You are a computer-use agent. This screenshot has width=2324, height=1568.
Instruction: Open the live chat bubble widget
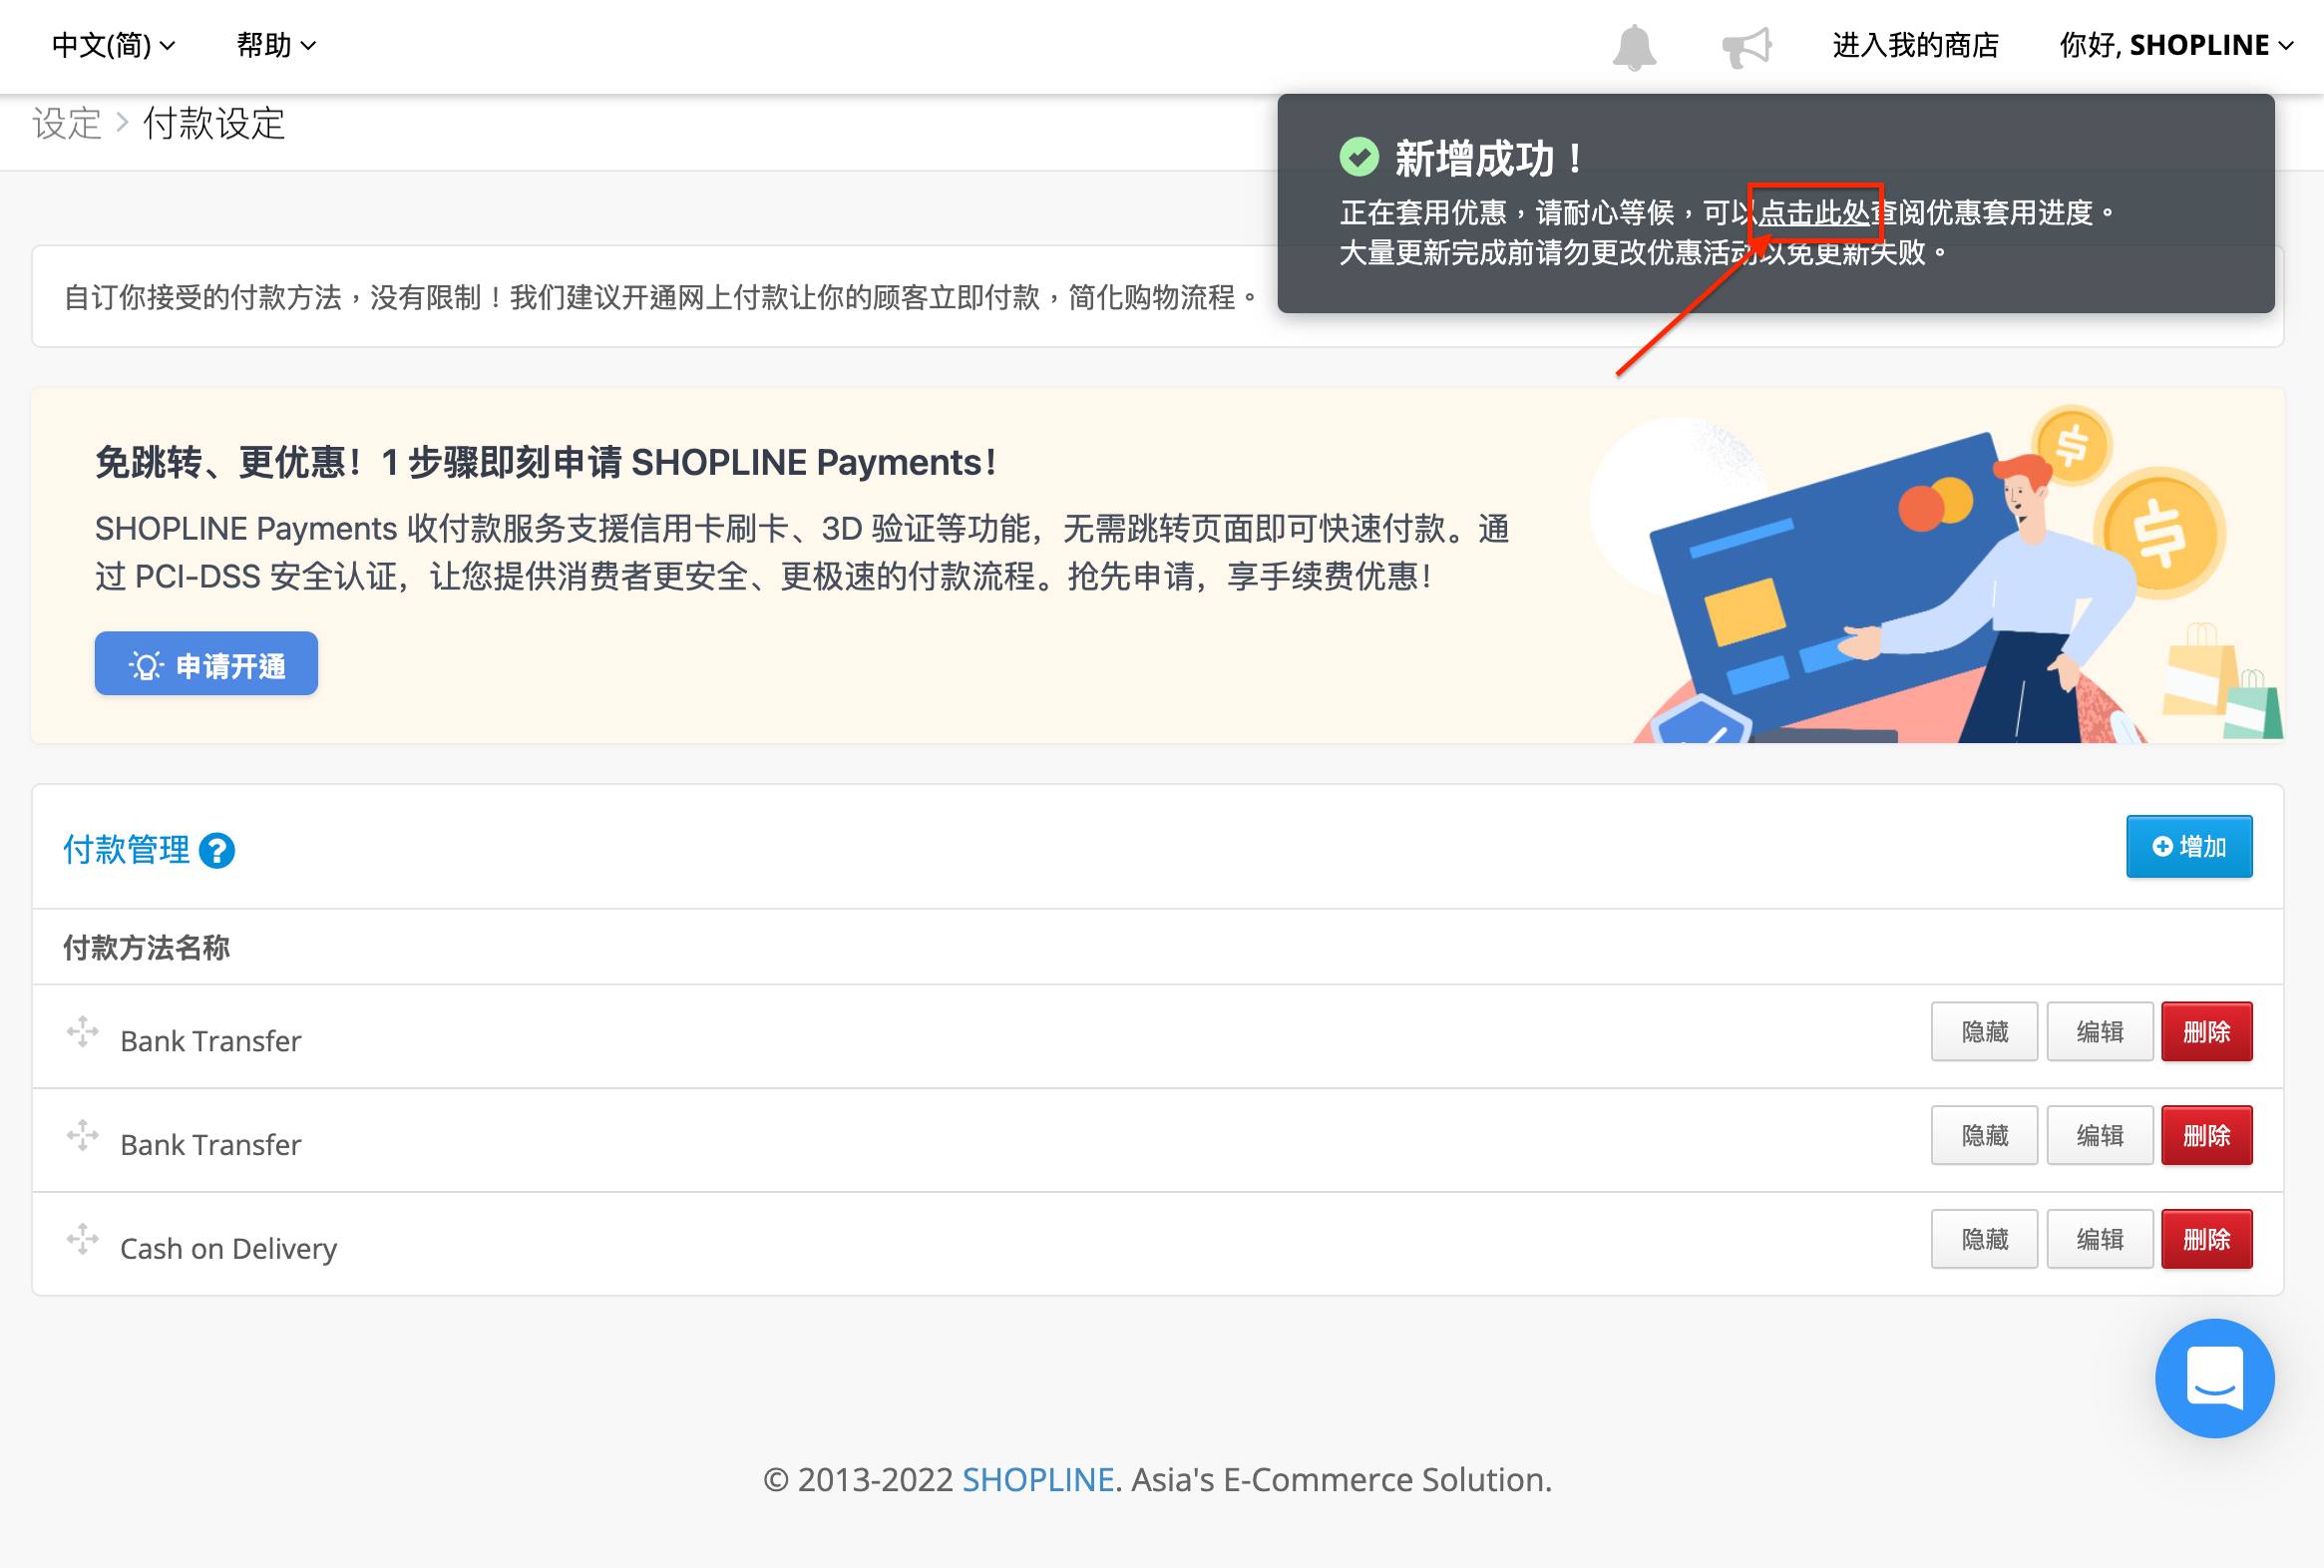(x=2214, y=1378)
